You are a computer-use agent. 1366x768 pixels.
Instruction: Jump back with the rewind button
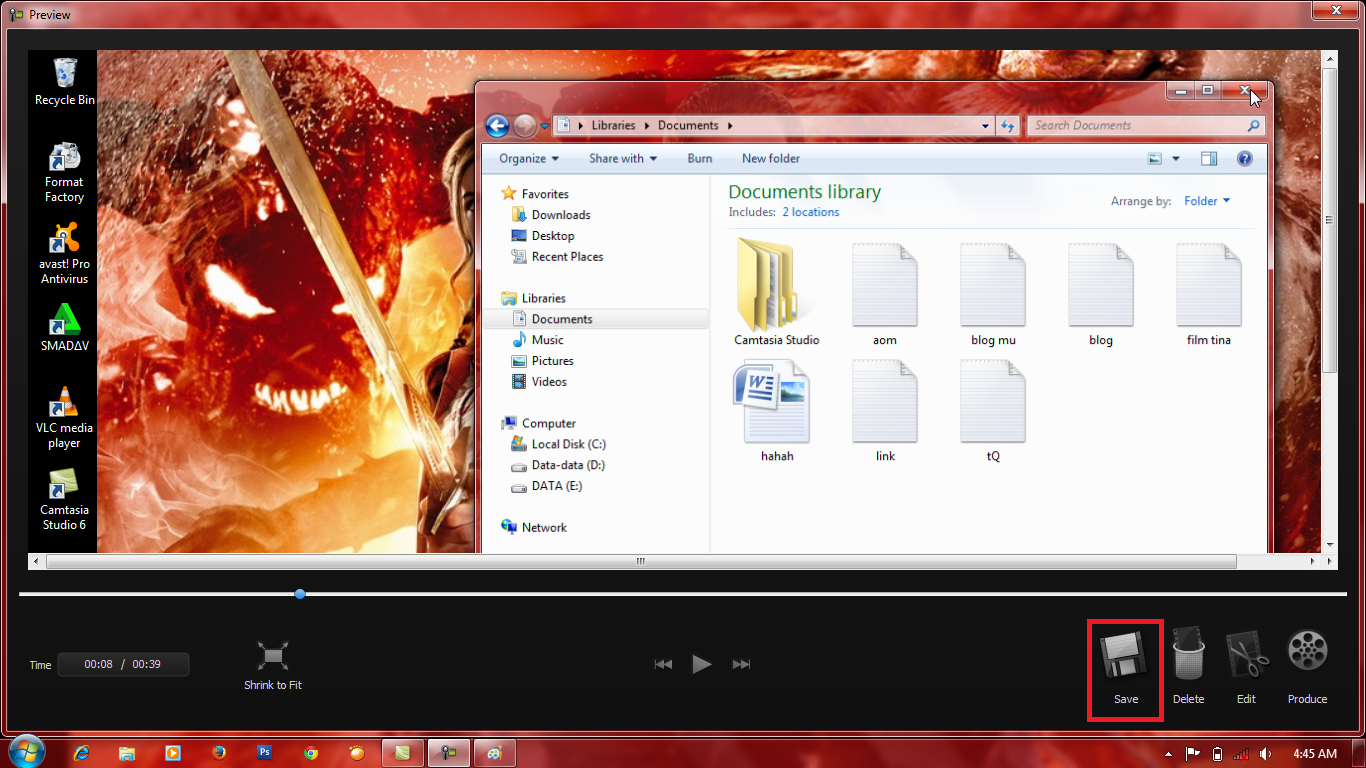[663, 664]
